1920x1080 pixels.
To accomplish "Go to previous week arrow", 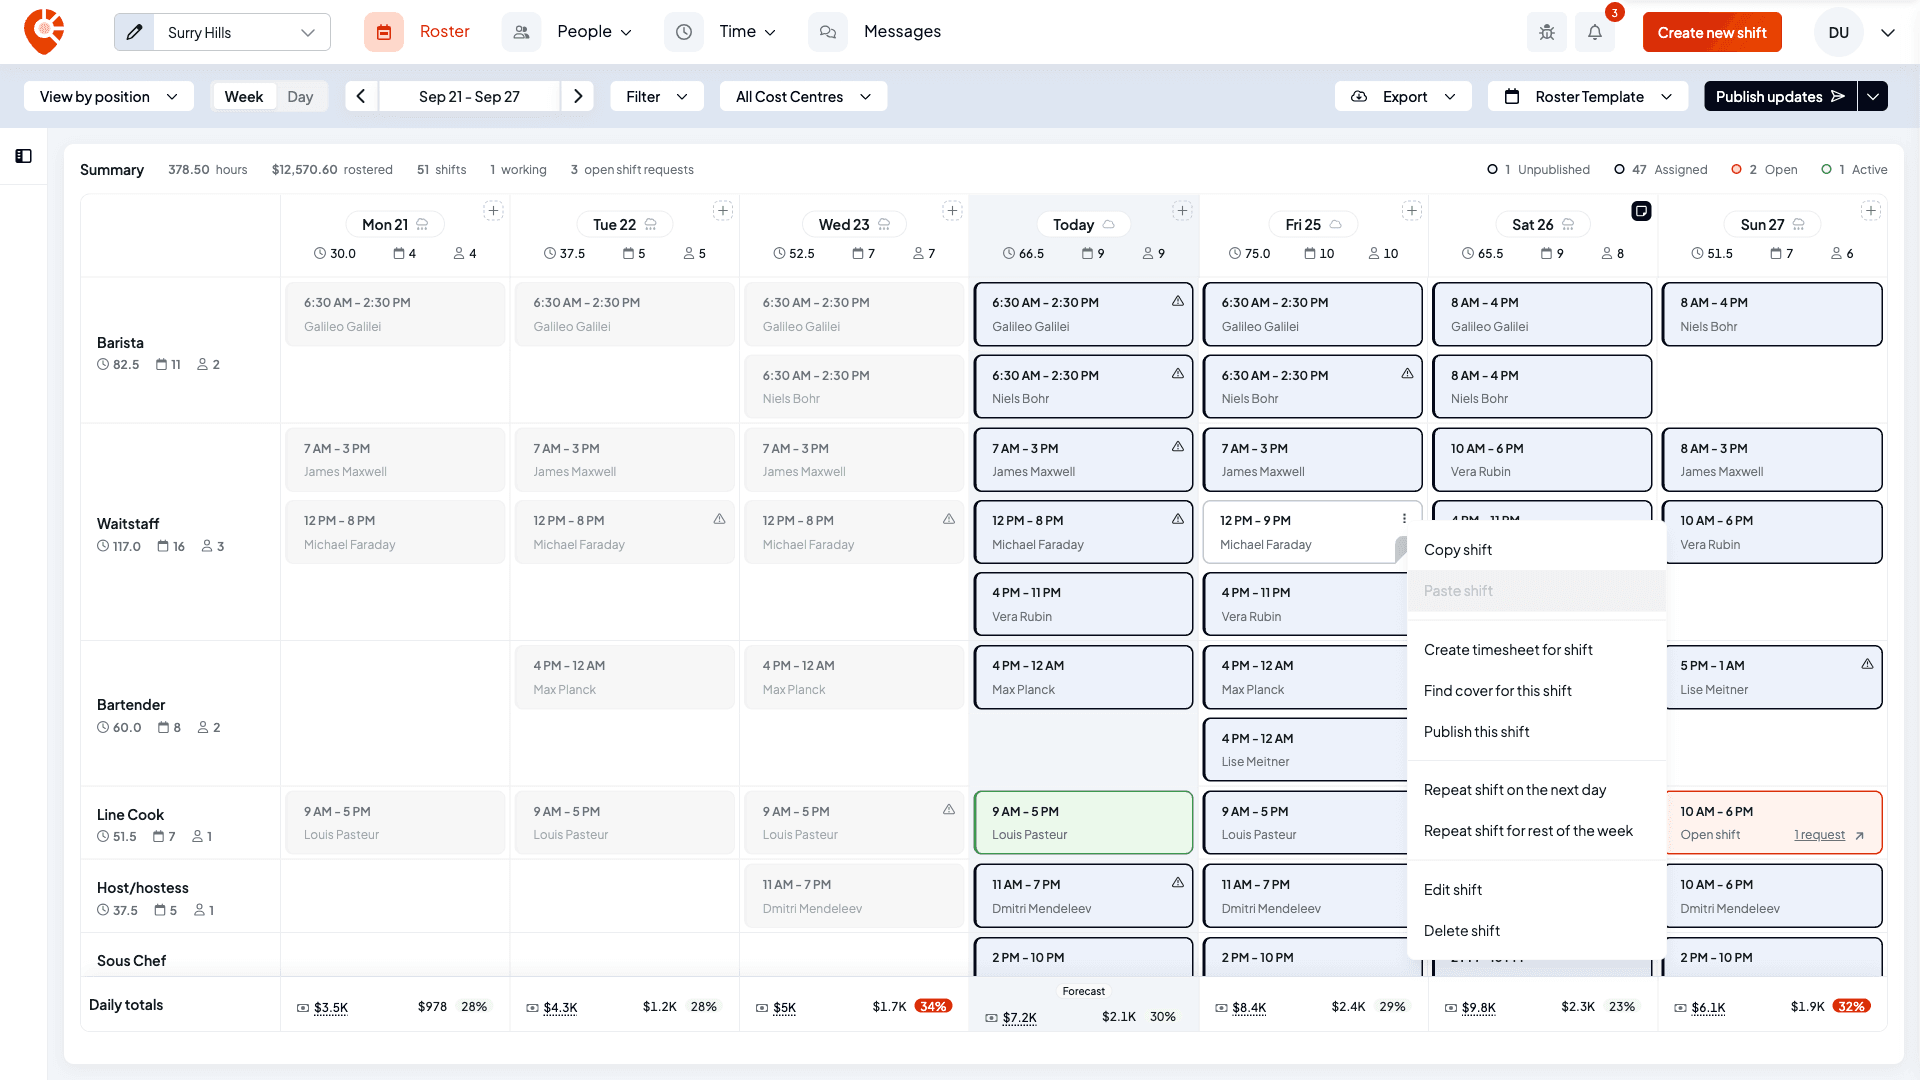I will pyautogui.click(x=361, y=96).
